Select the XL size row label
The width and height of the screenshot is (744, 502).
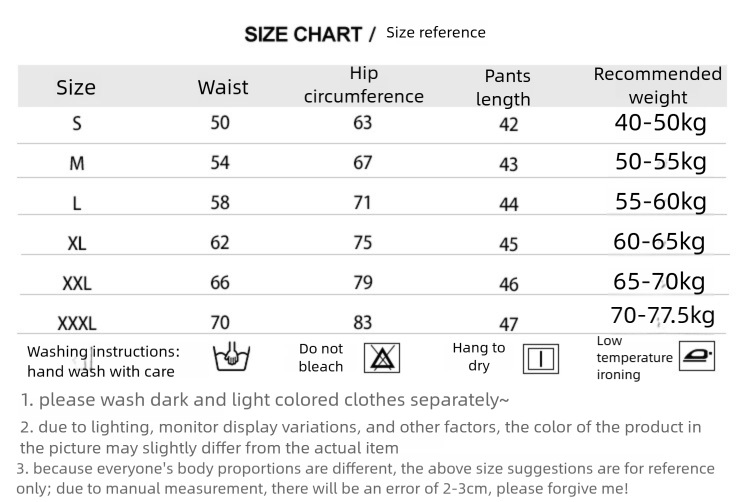click(x=77, y=243)
